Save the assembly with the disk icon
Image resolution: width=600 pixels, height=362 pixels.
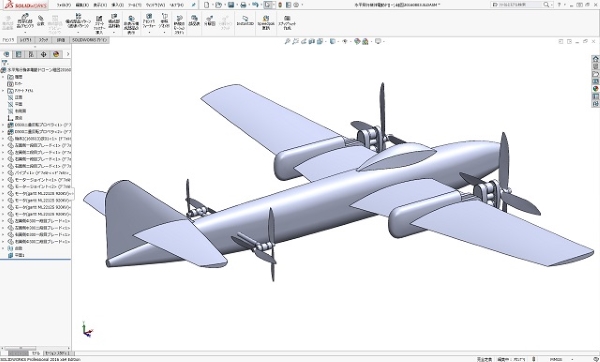(x=231, y=5)
